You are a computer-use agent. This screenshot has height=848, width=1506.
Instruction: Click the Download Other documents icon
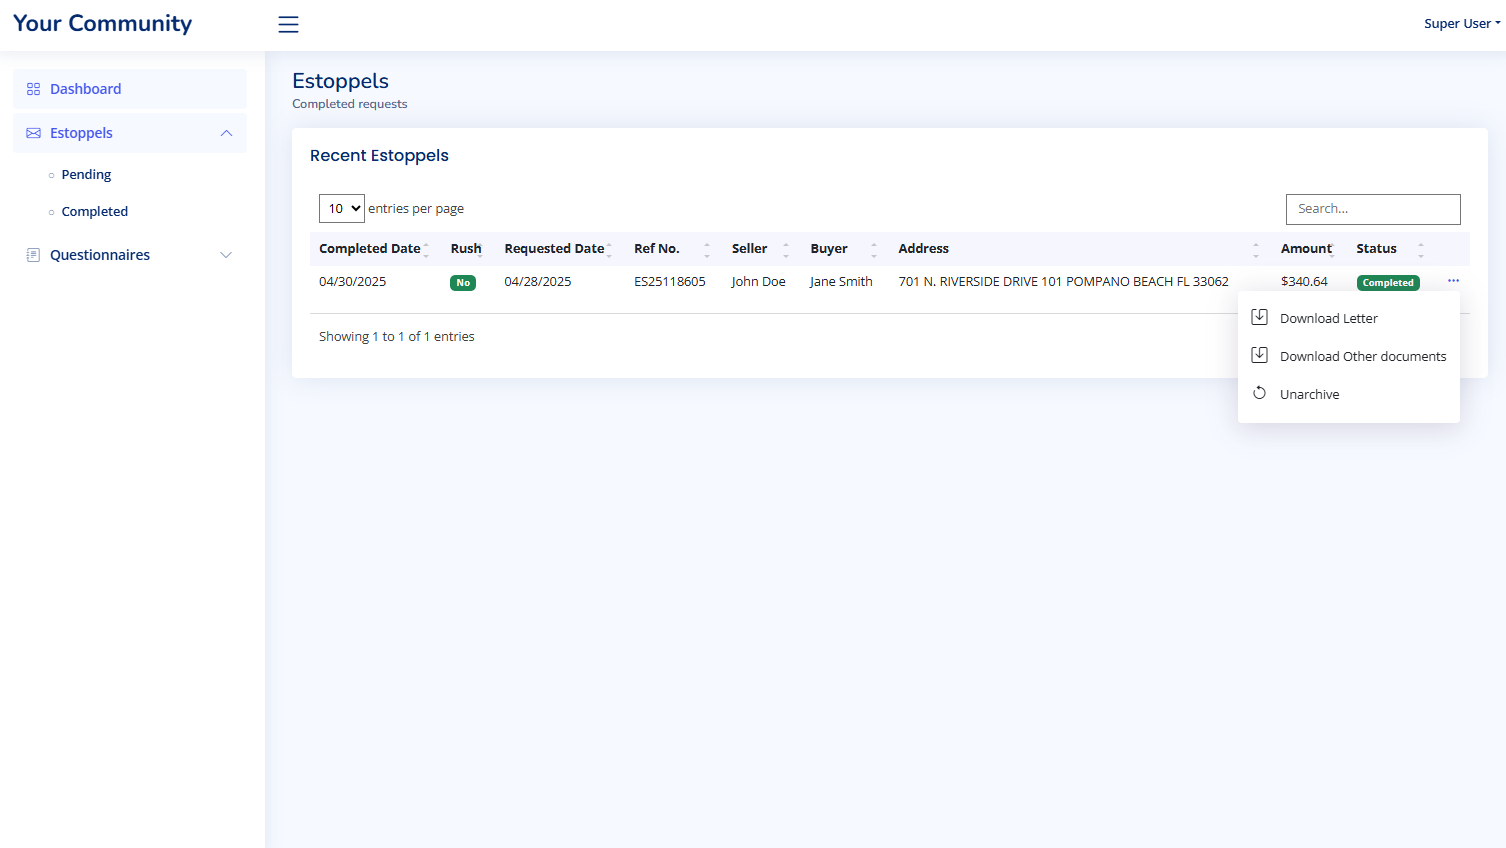(x=1260, y=356)
